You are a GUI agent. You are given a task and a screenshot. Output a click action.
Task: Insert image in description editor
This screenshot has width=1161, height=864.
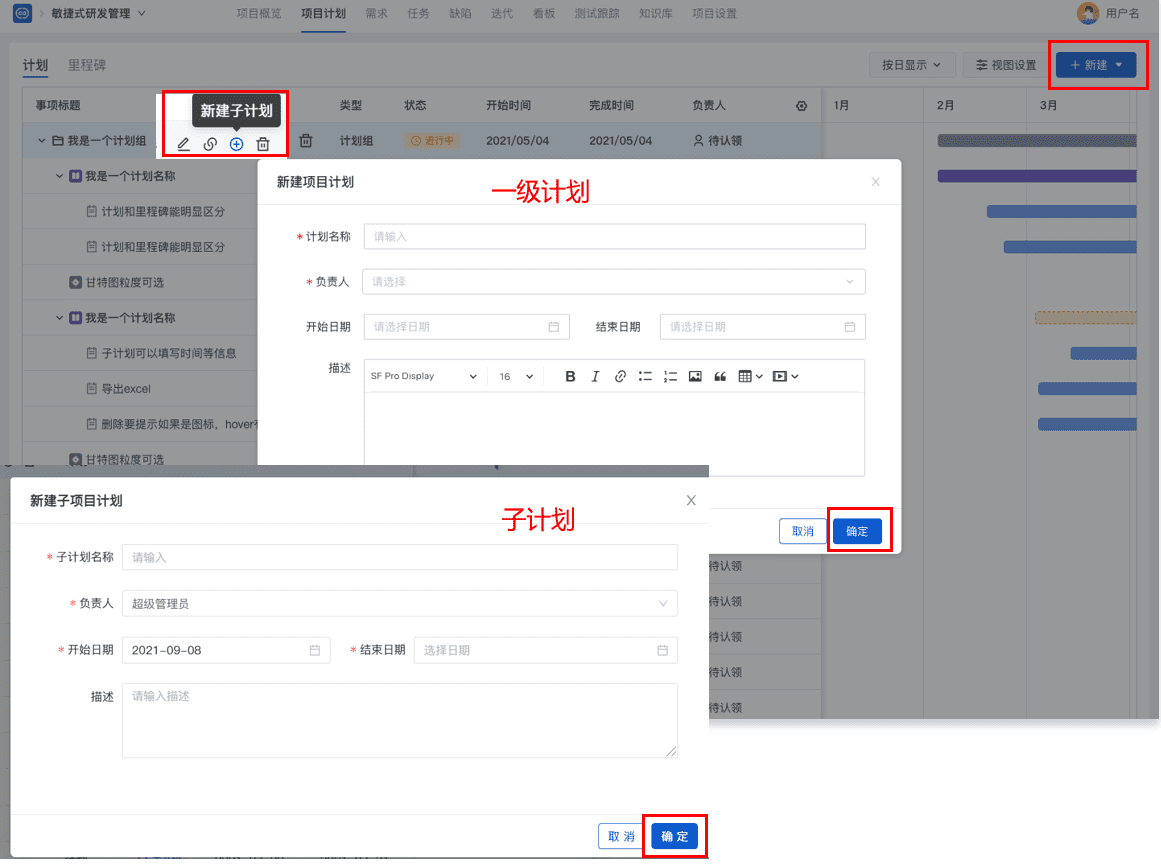(695, 376)
